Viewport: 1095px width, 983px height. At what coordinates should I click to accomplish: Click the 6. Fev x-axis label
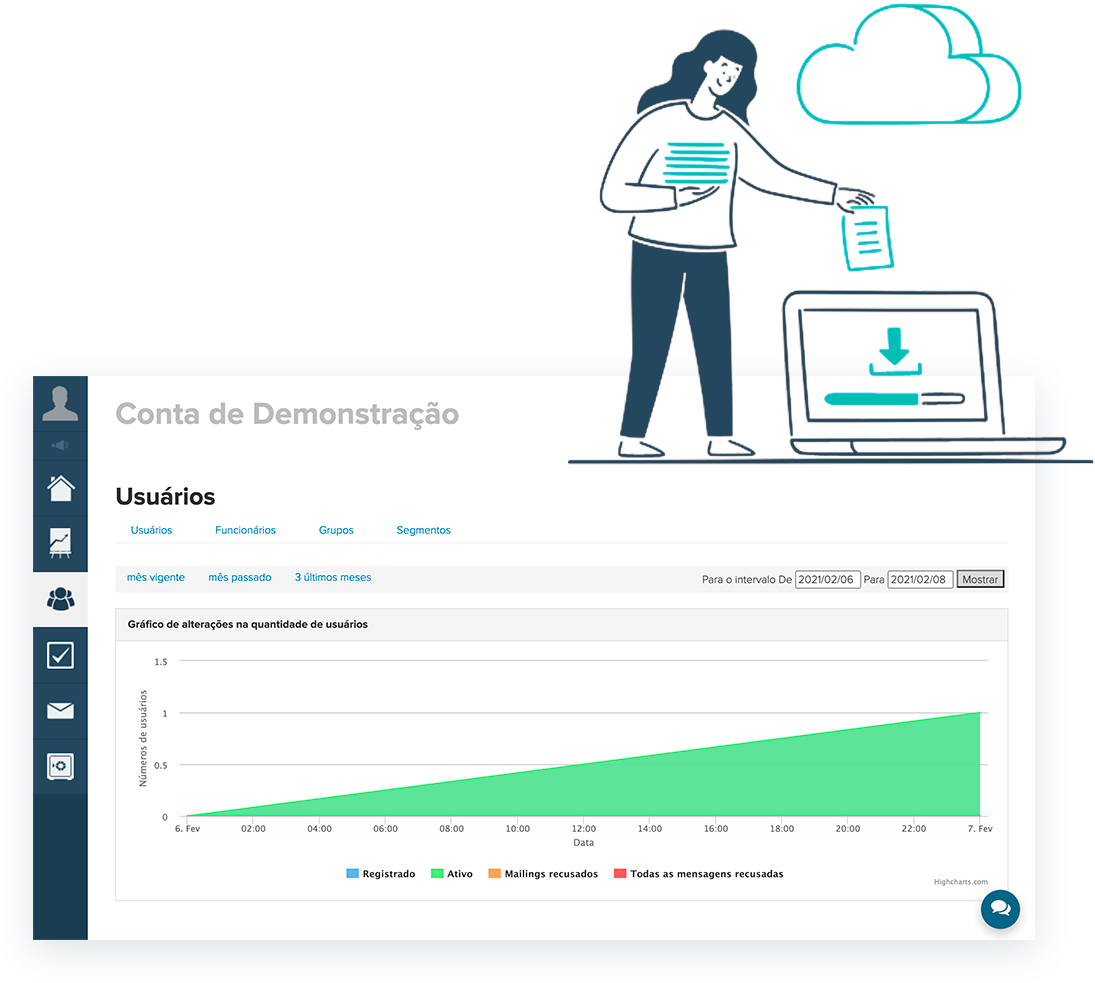pos(187,829)
